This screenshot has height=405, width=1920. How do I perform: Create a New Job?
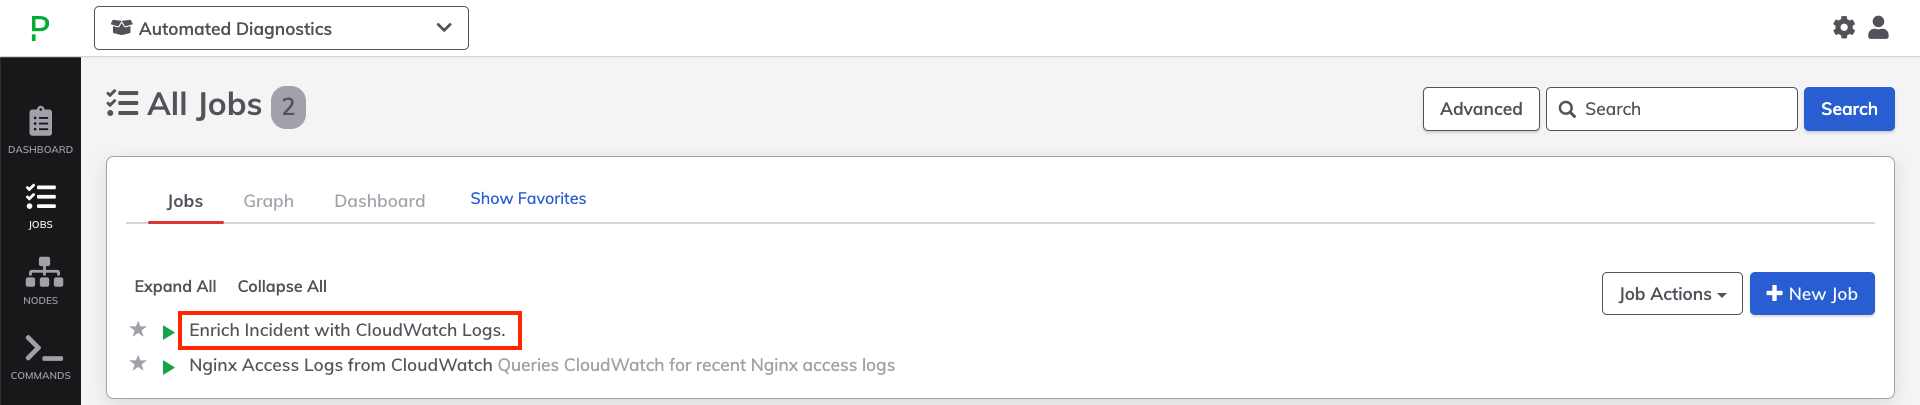1812,294
